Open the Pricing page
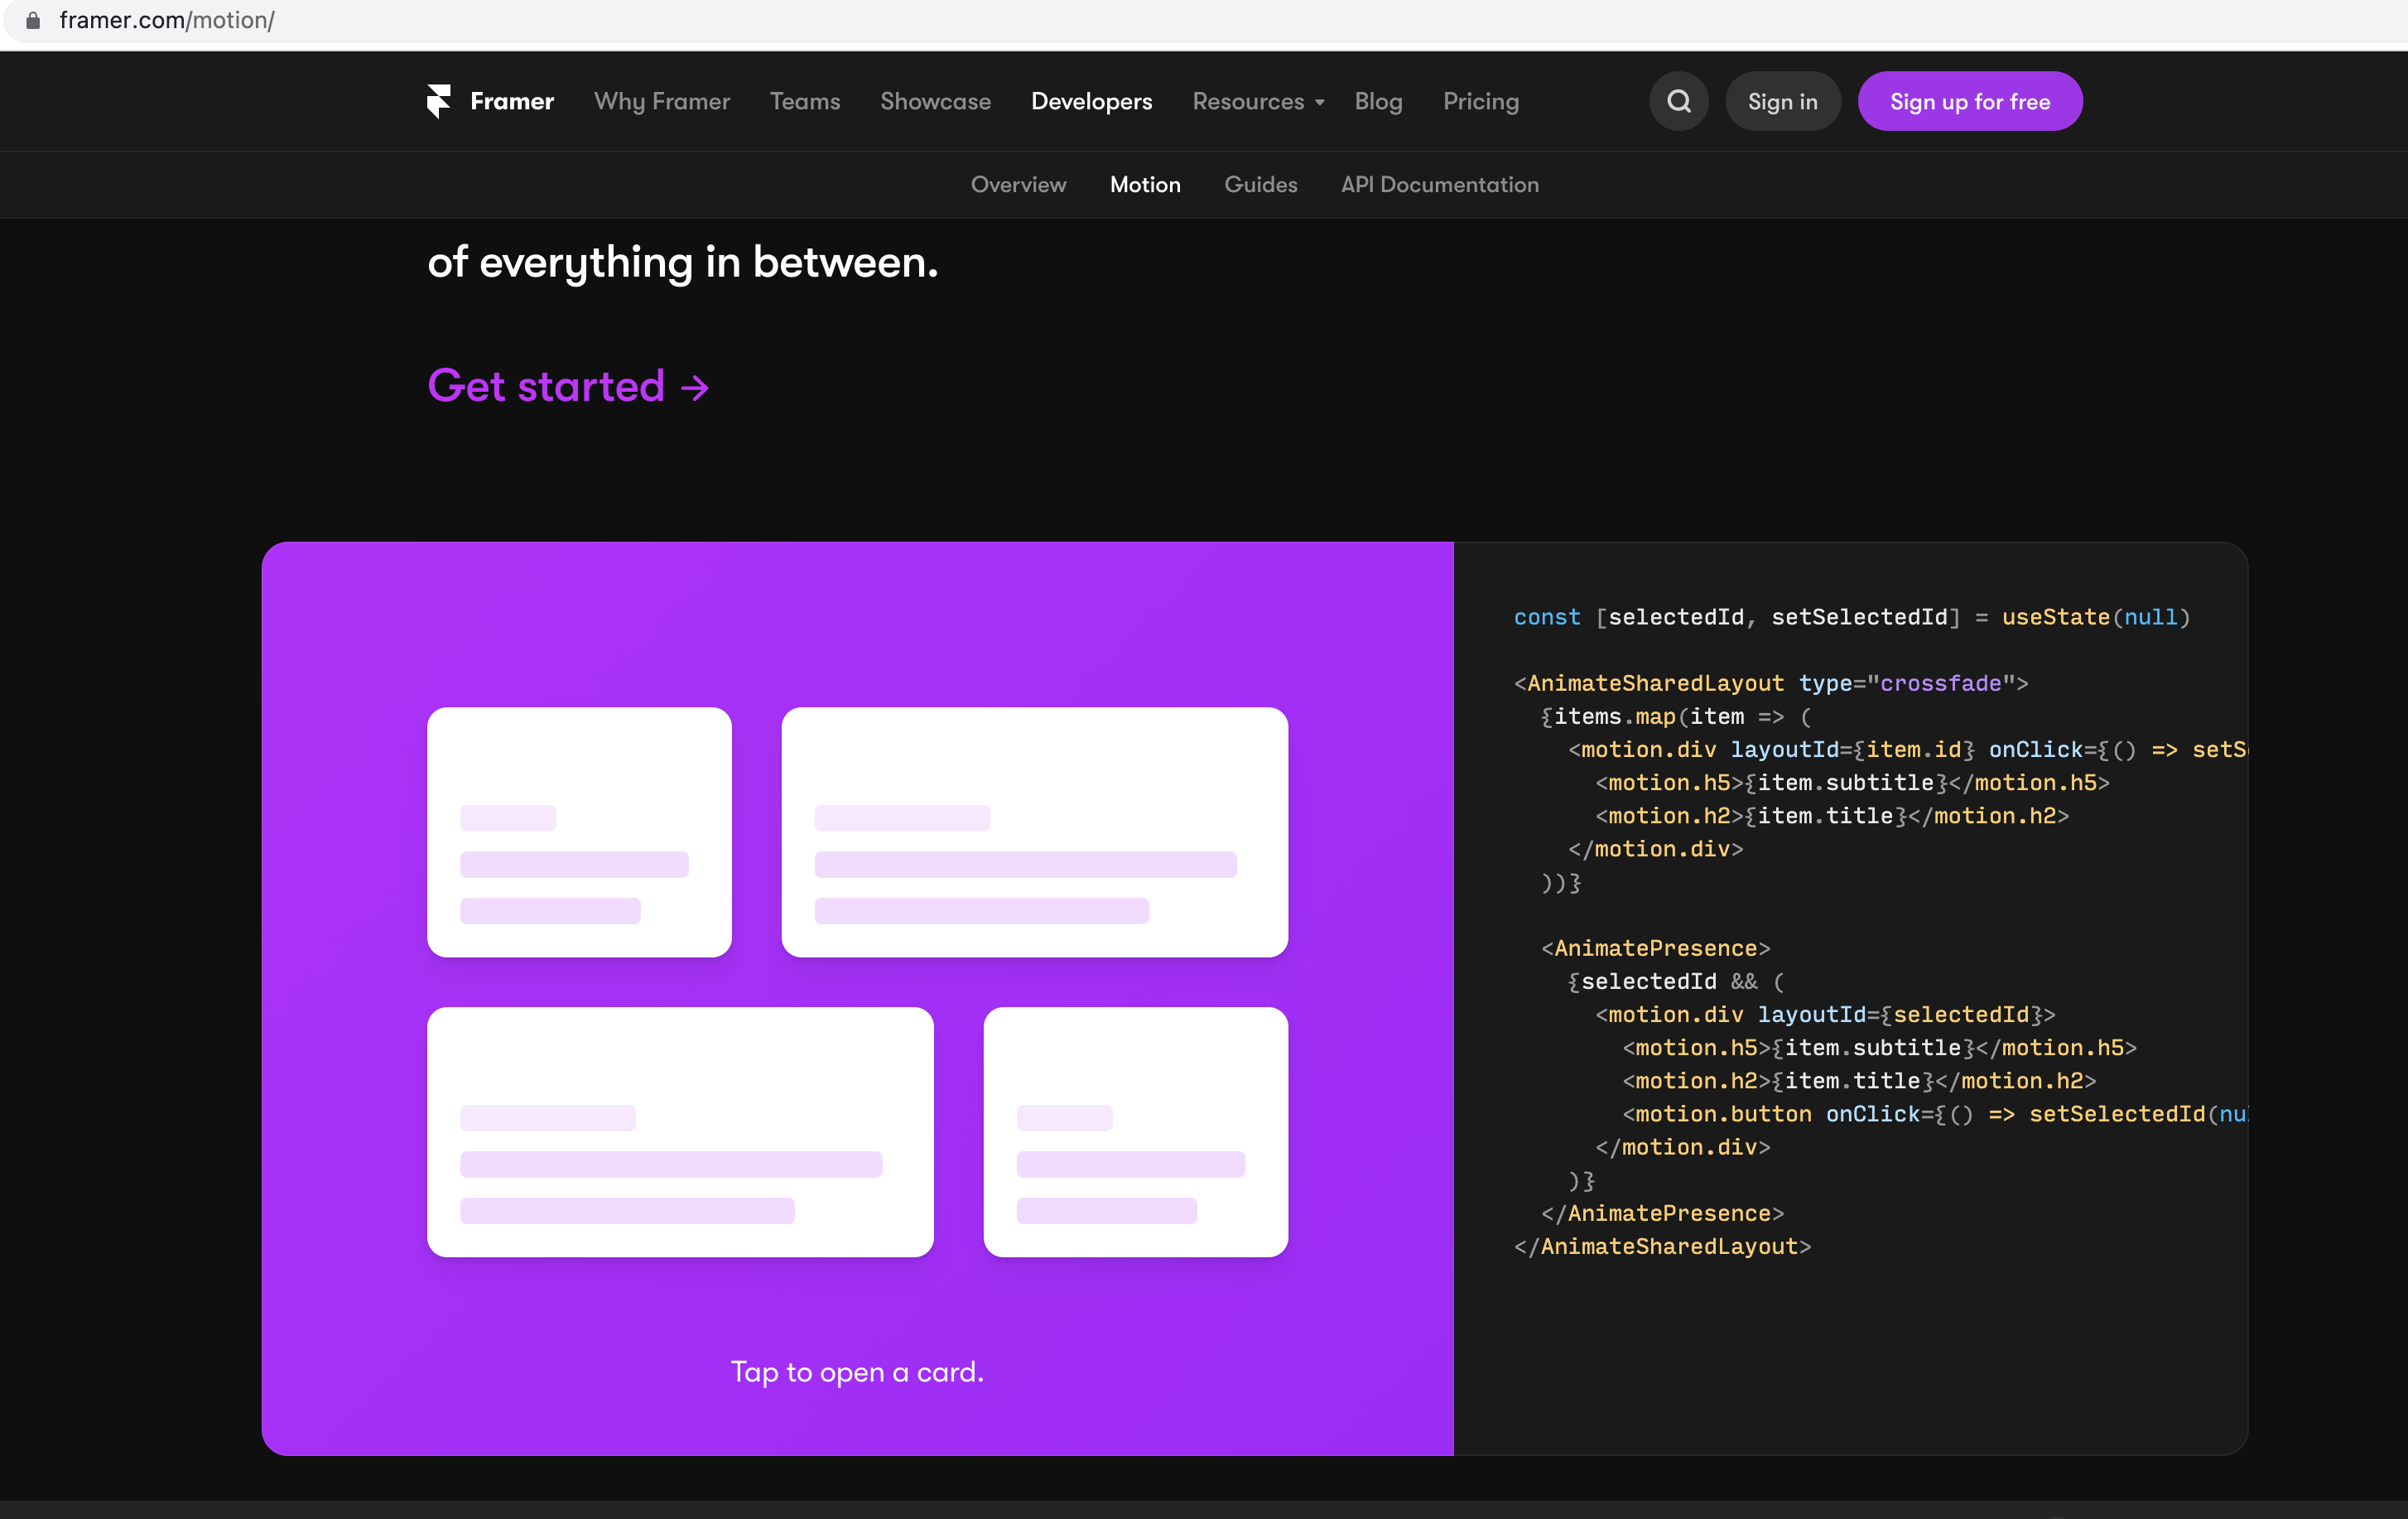This screenshot has width=2408, height=1519. point(1481,101)
